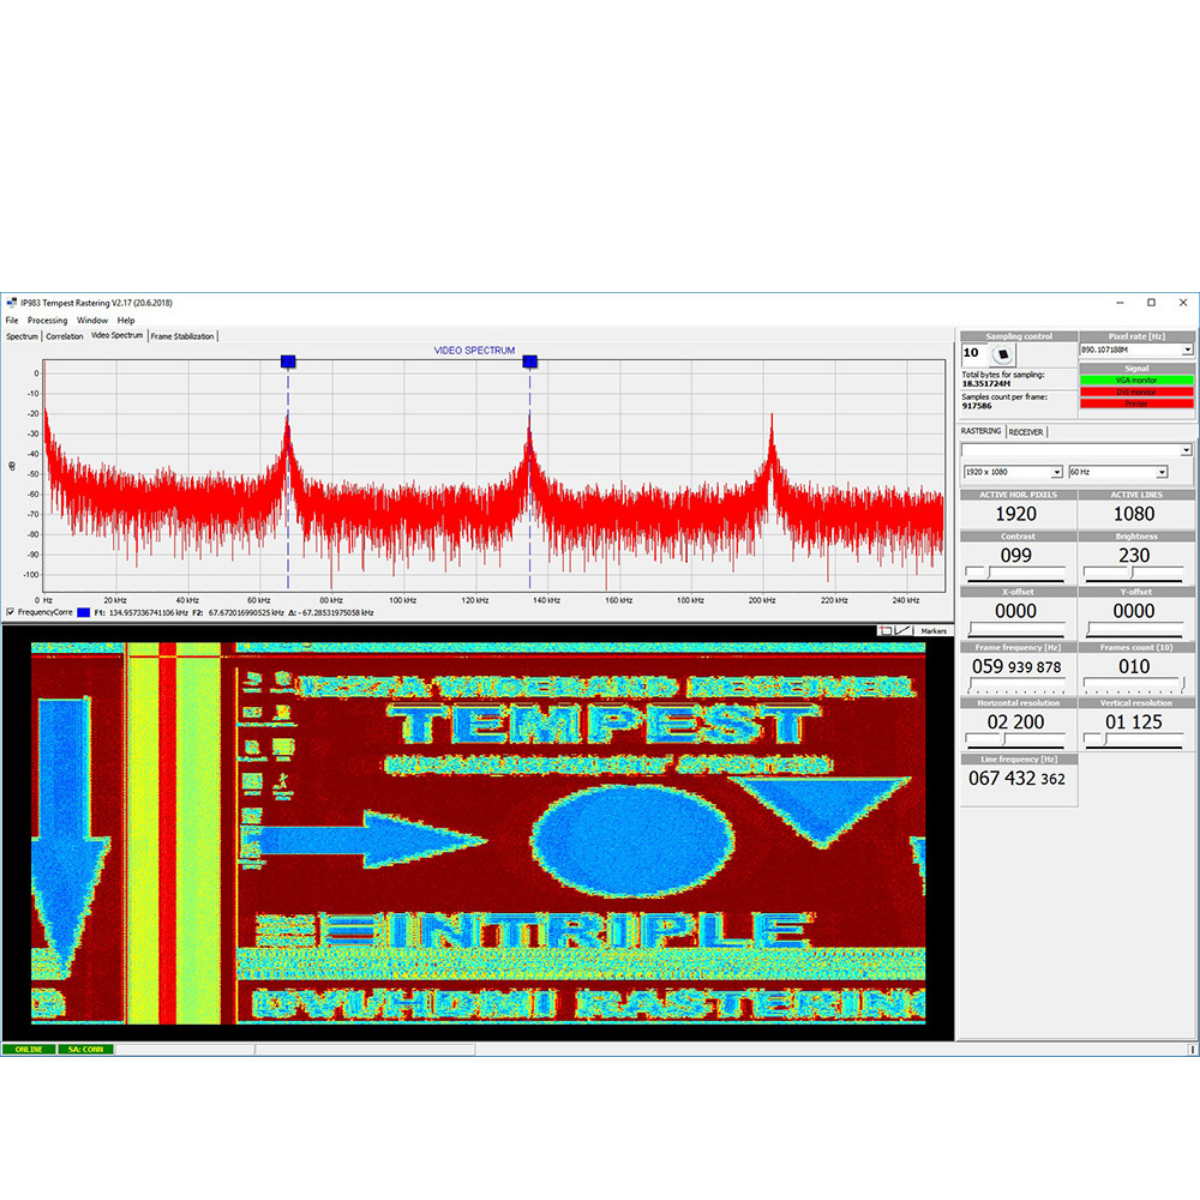Click the sampling stop button icon

point(1003,354)
